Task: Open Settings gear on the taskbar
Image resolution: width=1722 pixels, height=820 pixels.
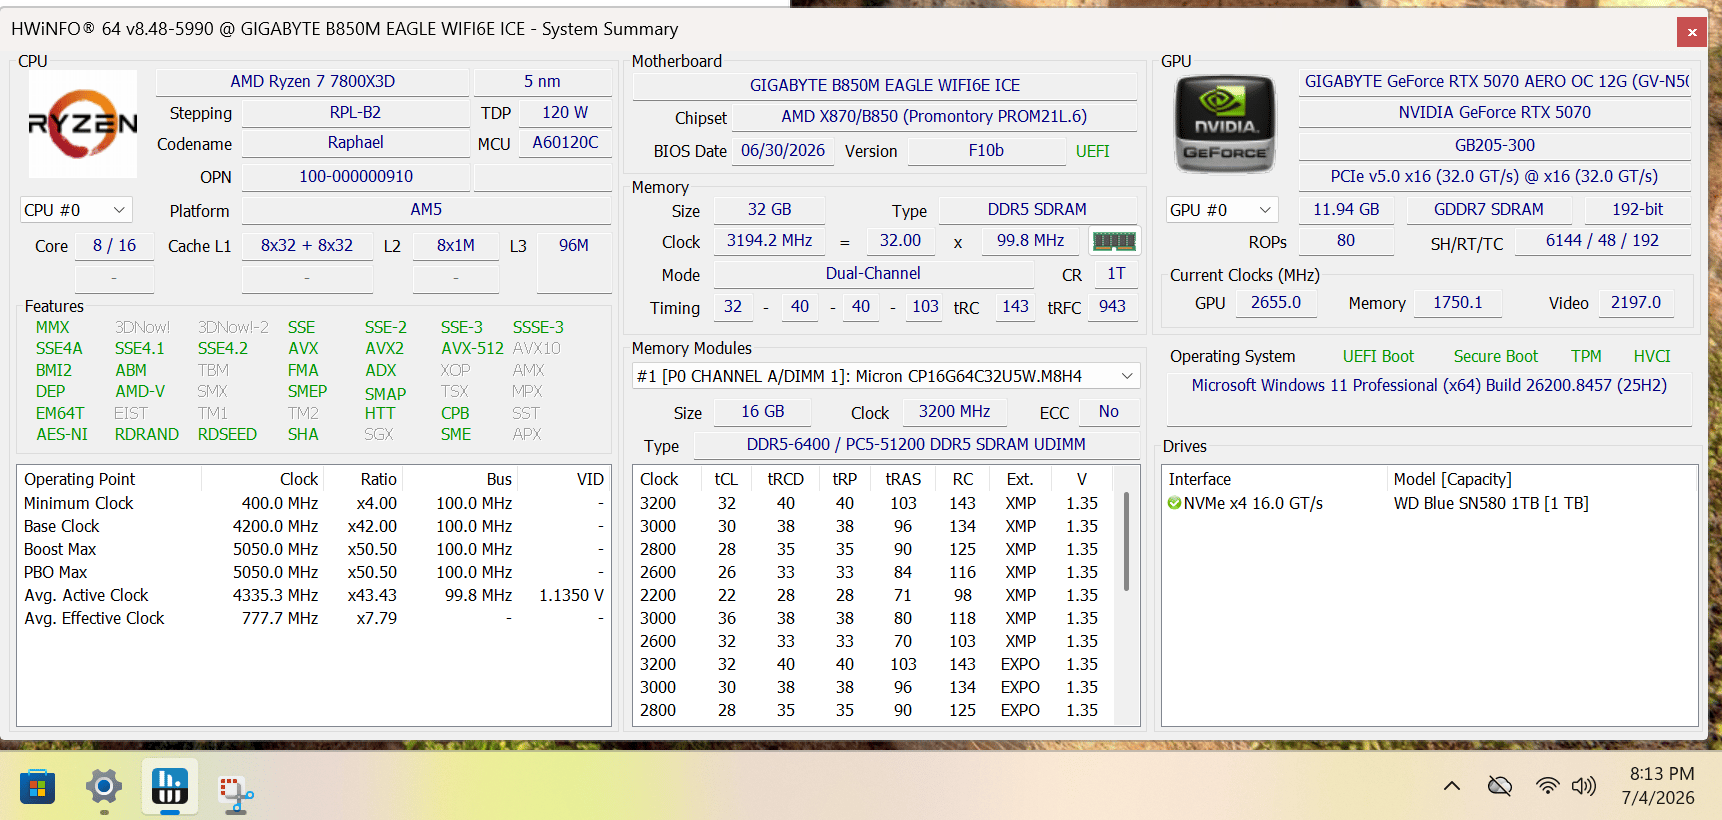Action: 104,788
